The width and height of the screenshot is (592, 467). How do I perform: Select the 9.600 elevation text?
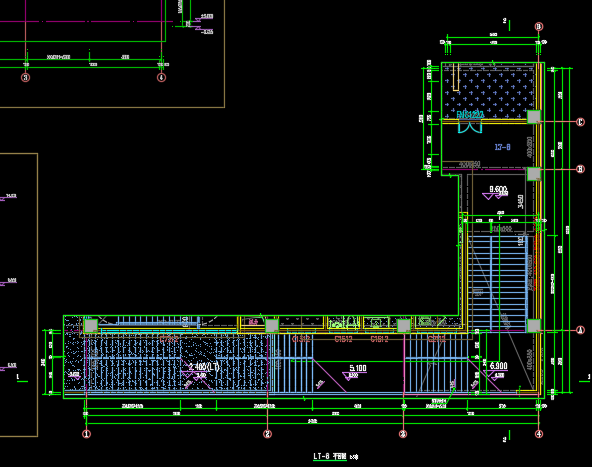[498, 189]
